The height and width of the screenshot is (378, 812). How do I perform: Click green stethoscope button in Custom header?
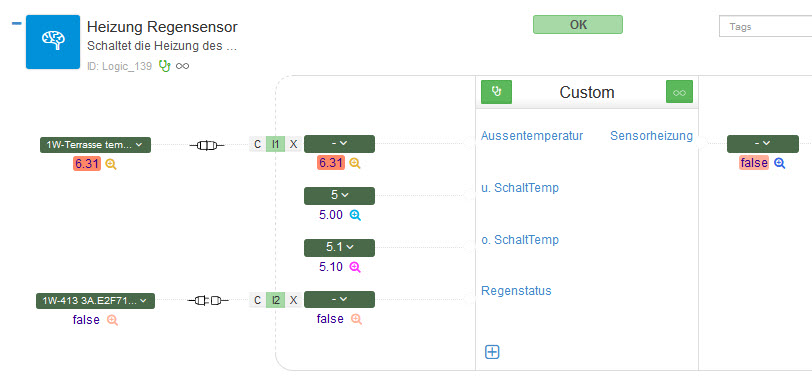click(496, 92)
